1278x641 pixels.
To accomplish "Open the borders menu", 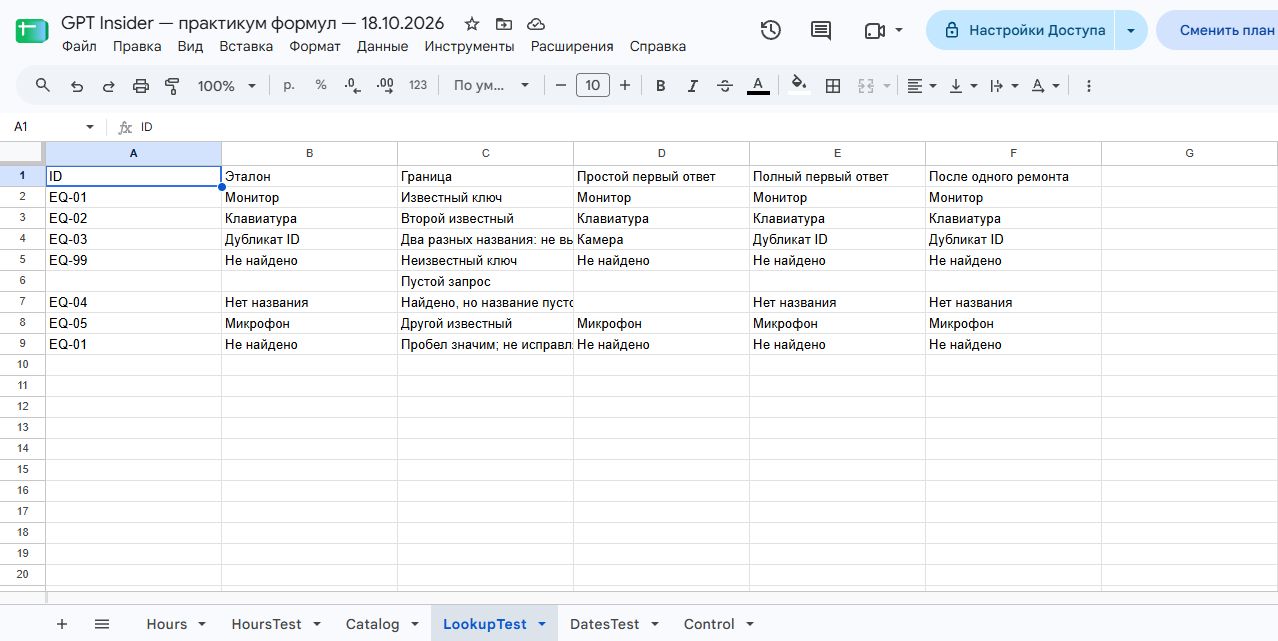I will tap(833, 86).
